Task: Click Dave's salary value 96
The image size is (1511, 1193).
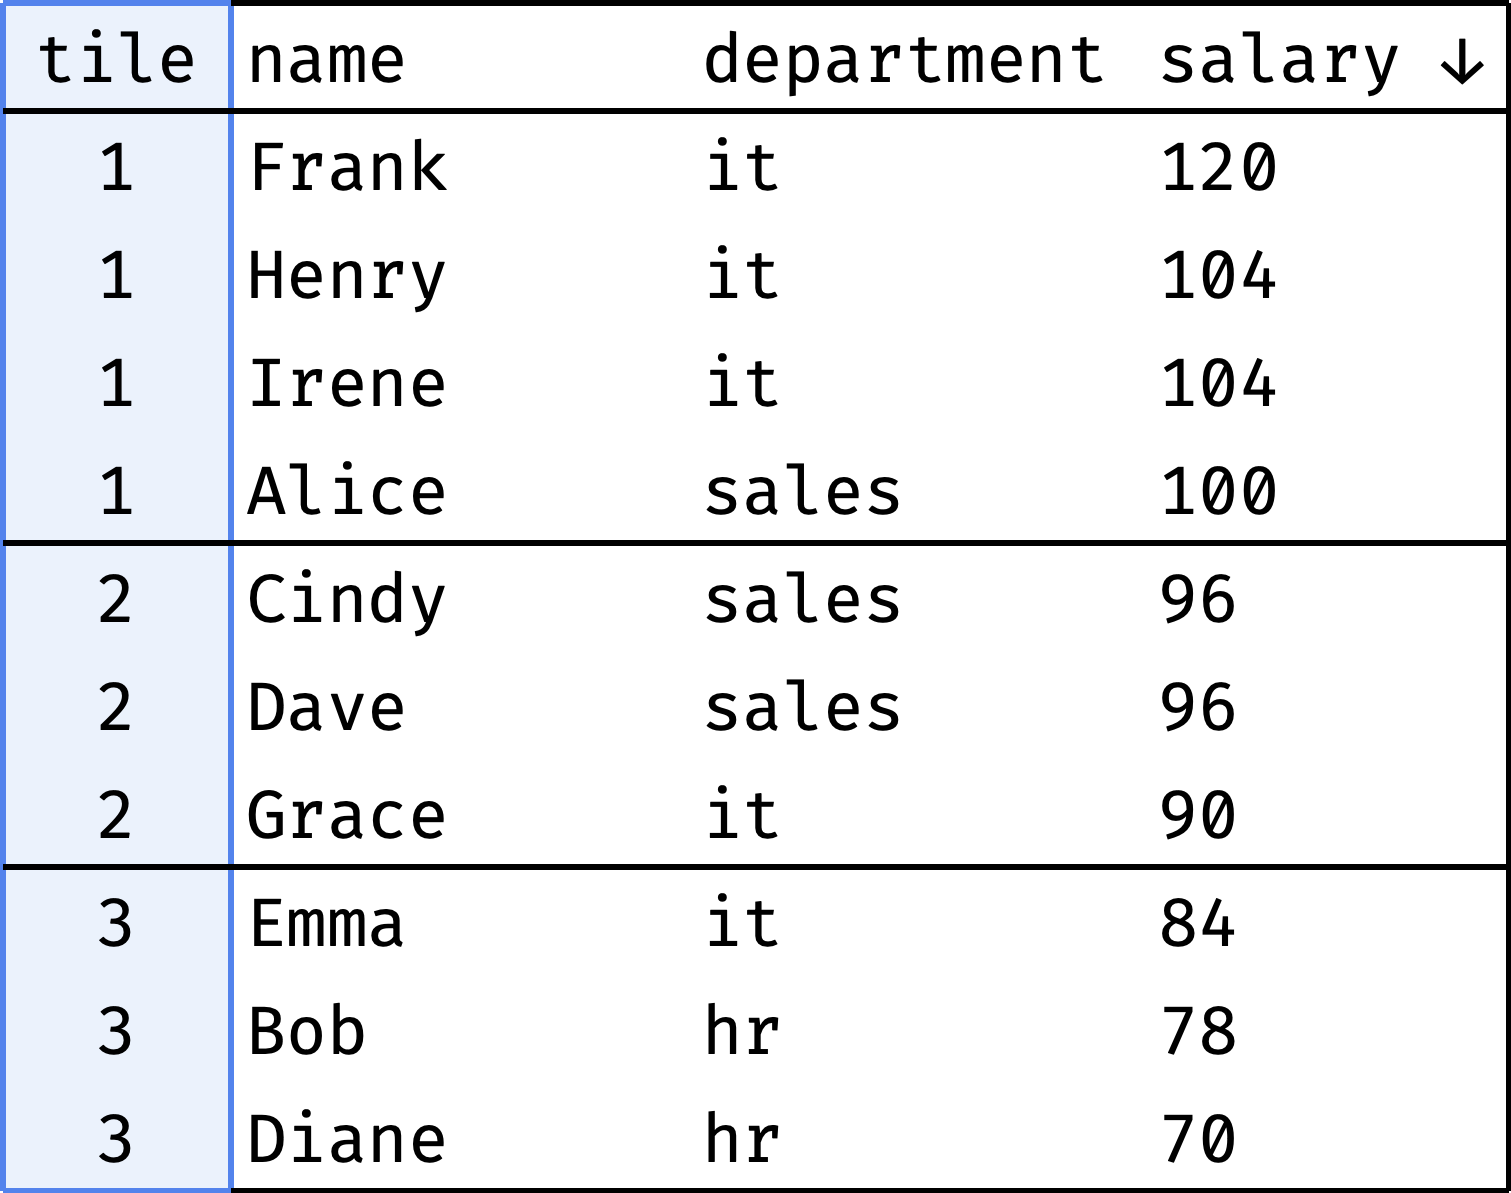Action: point(1198,708)
